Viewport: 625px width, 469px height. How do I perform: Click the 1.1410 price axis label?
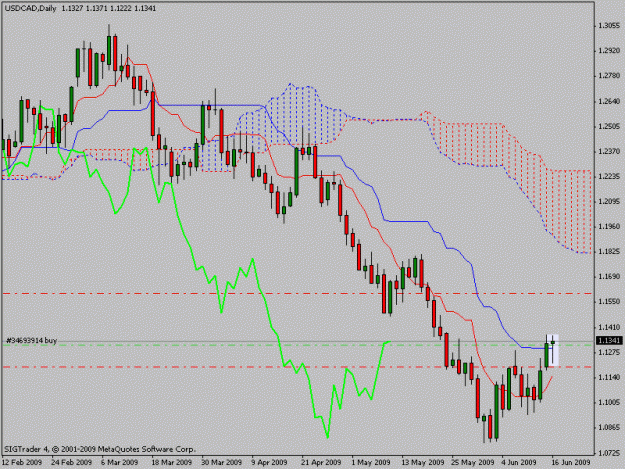click(x=609, y=327)
